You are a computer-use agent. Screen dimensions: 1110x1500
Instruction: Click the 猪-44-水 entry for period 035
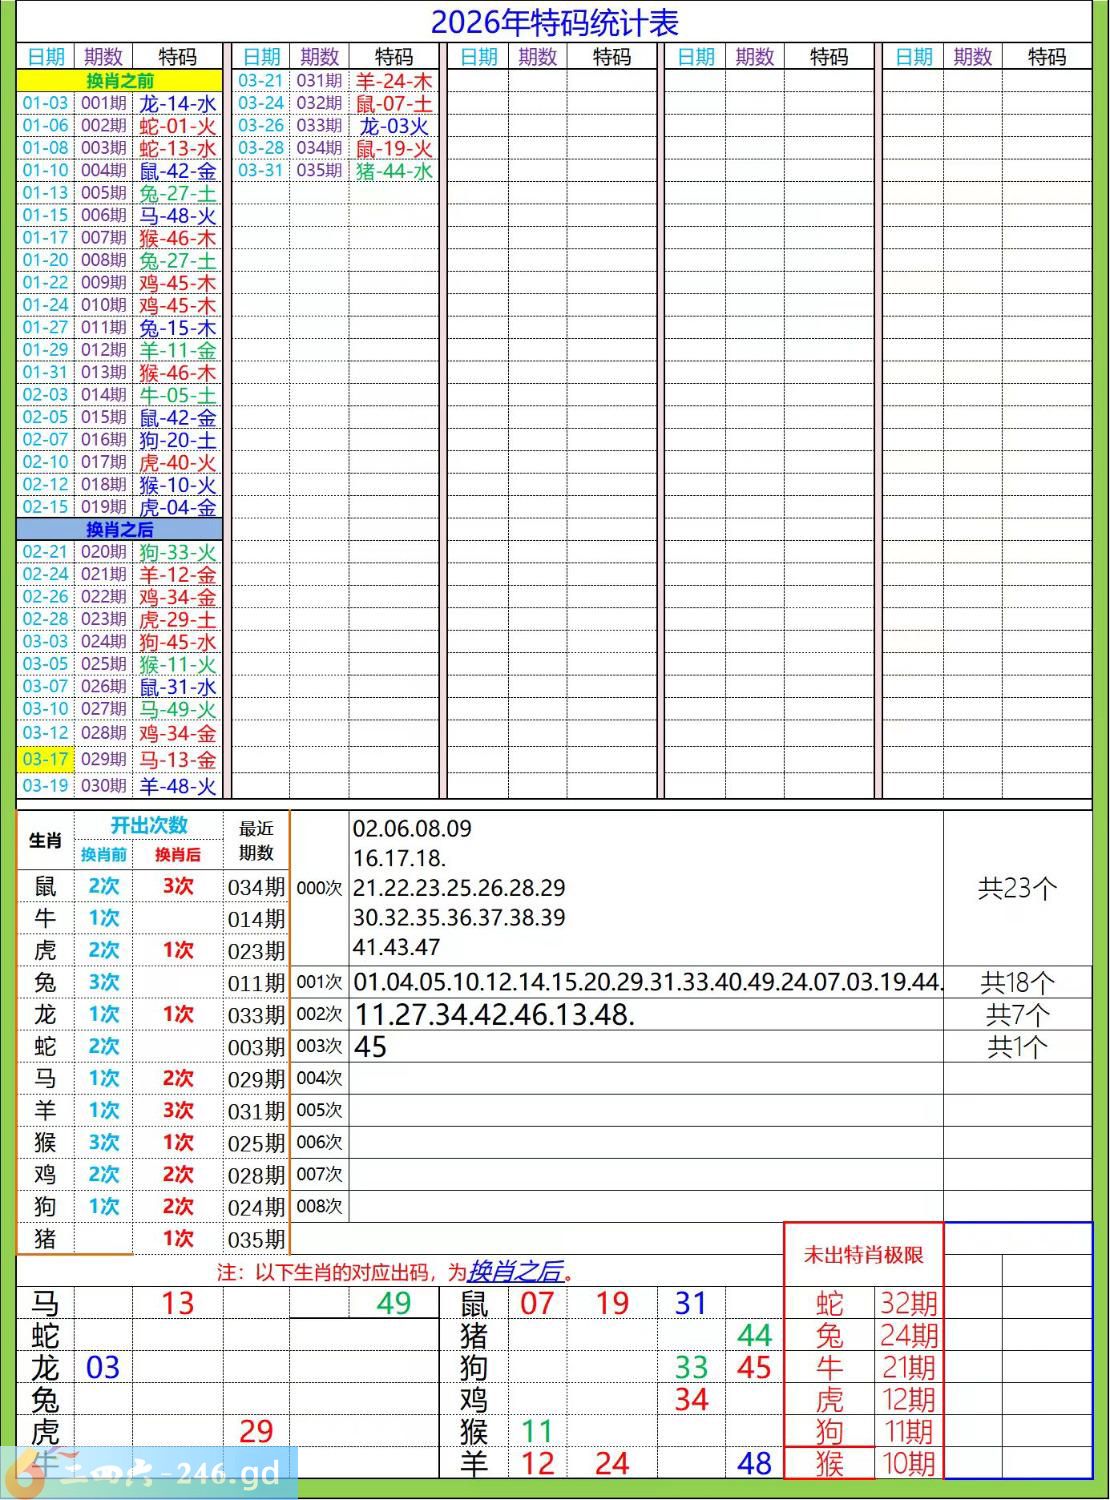[394, 171]
